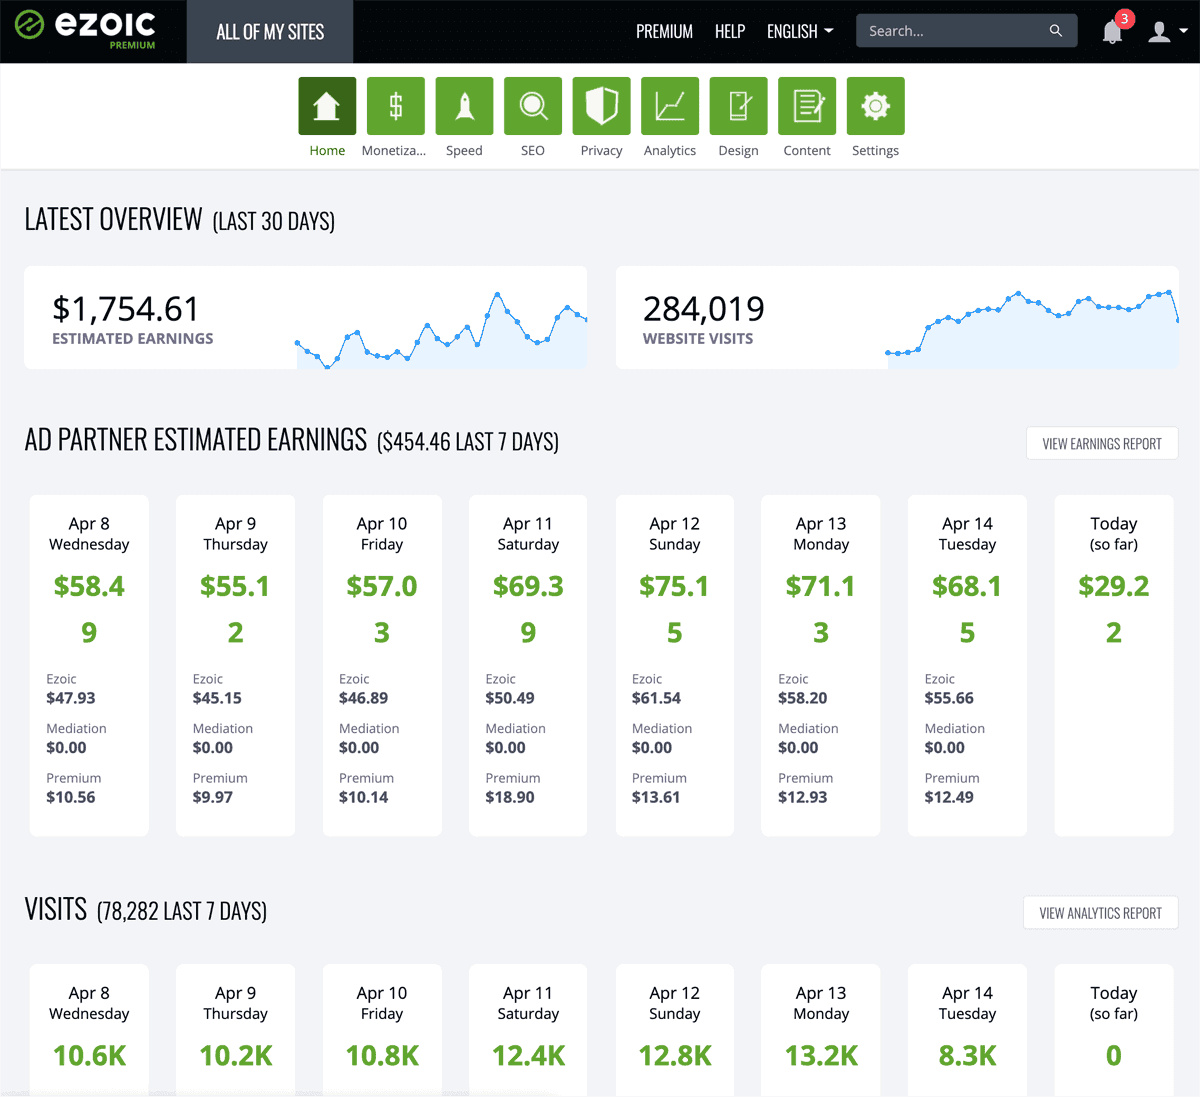Click the estimated earnings sparkline chart
This screenshot has width=1200, height=1097.
(441, 330)
